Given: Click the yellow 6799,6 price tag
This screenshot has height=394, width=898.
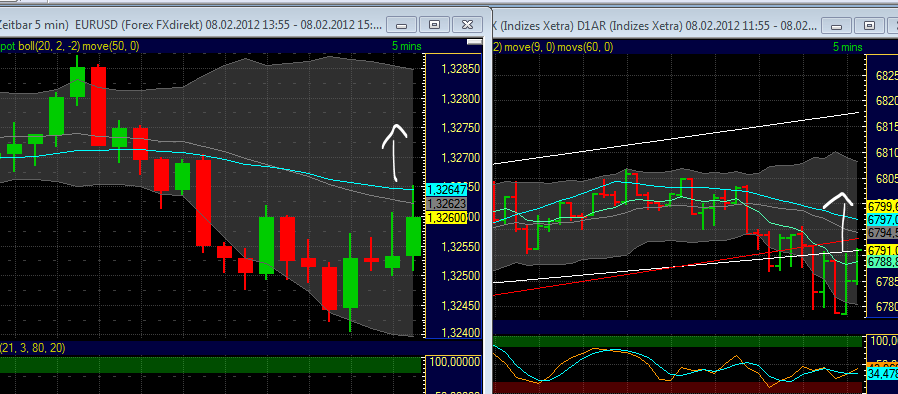Looking at the screenshot, I should pyautogui.click(x=883, y=206).
